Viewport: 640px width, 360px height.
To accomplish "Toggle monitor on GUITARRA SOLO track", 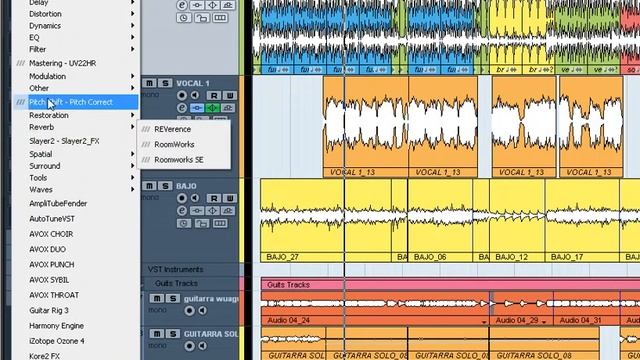I will (202, 346).
